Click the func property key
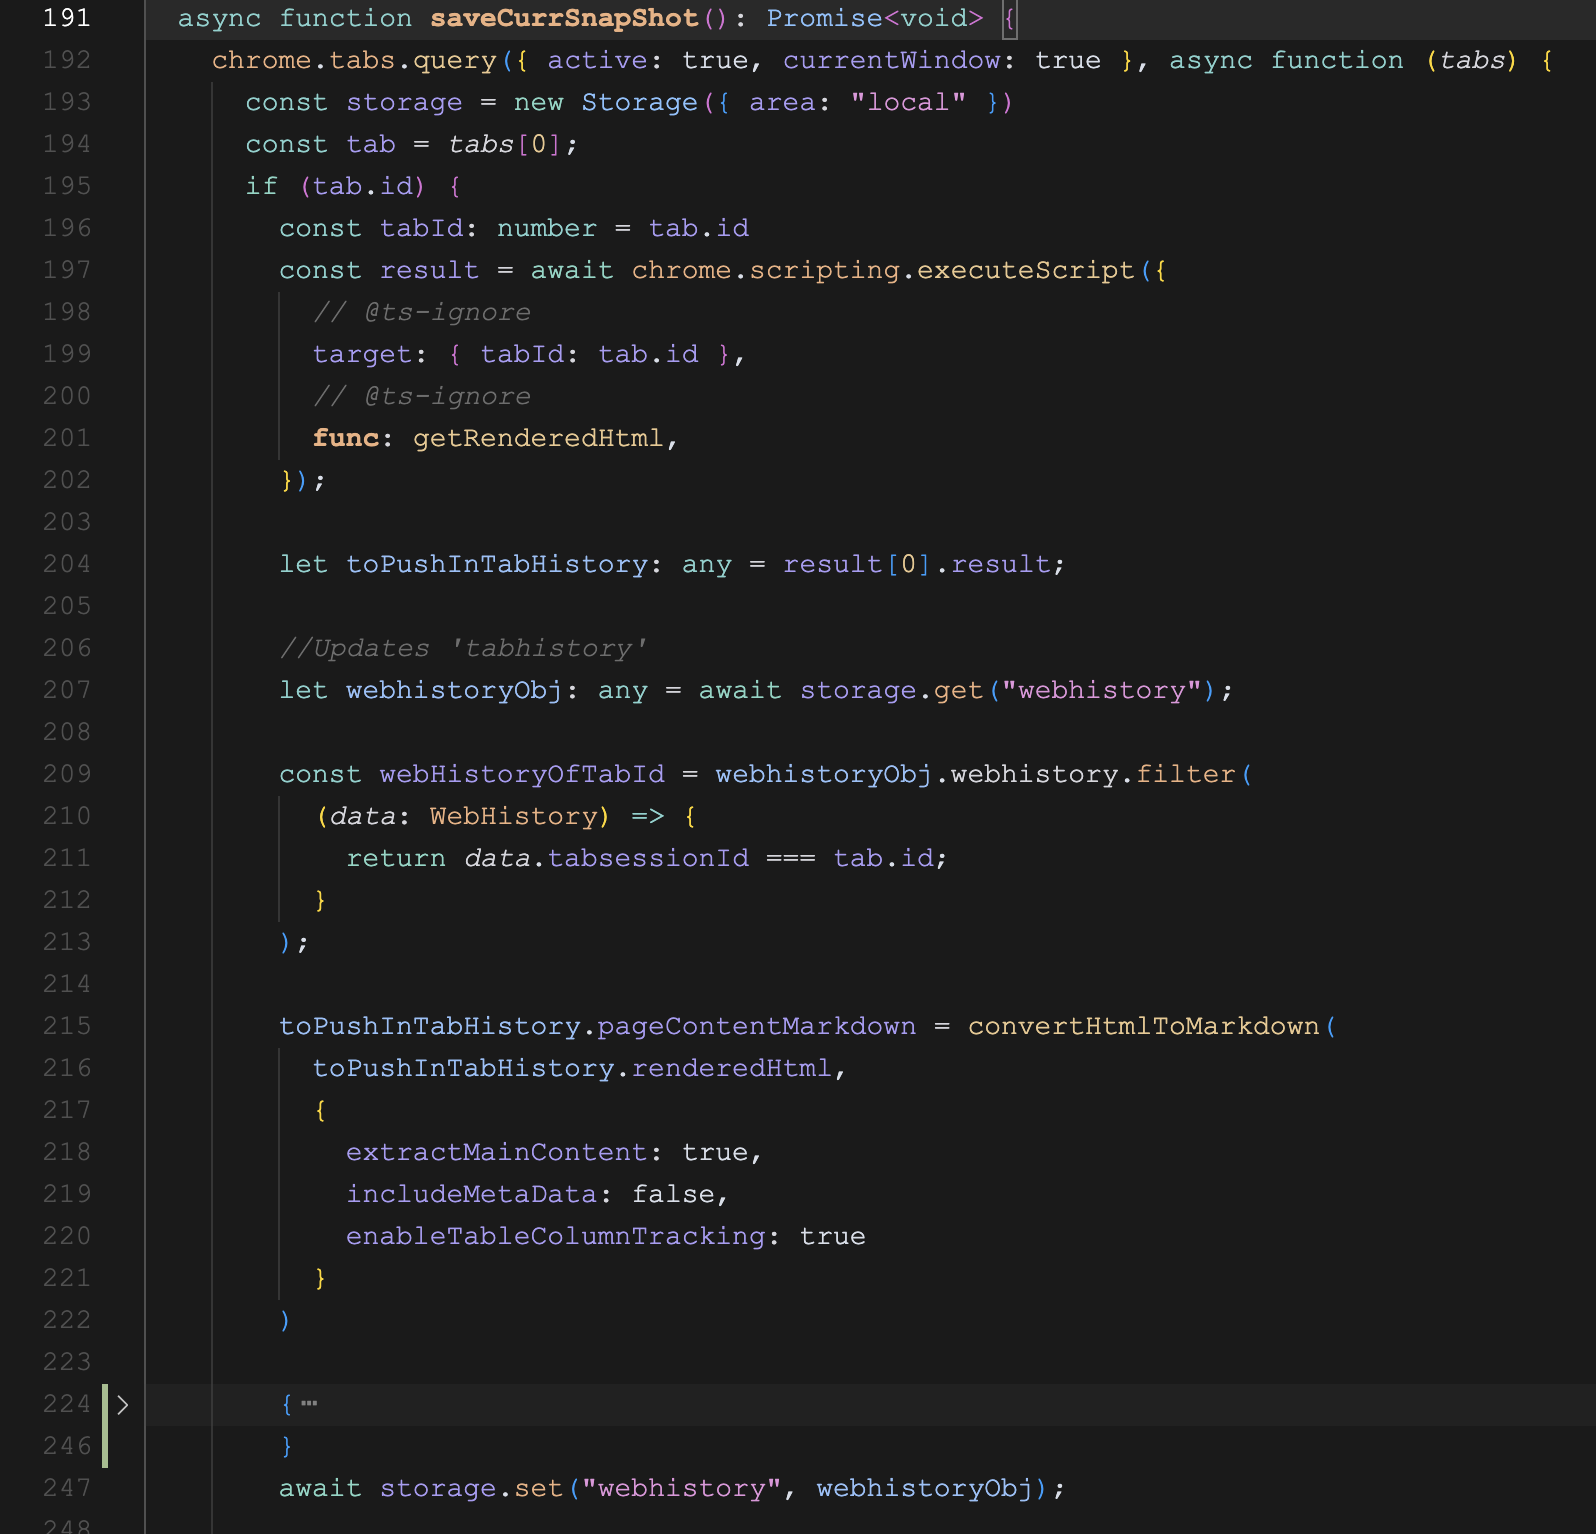The height and width of the screenshot is (1534, 1596). point(346,438)
